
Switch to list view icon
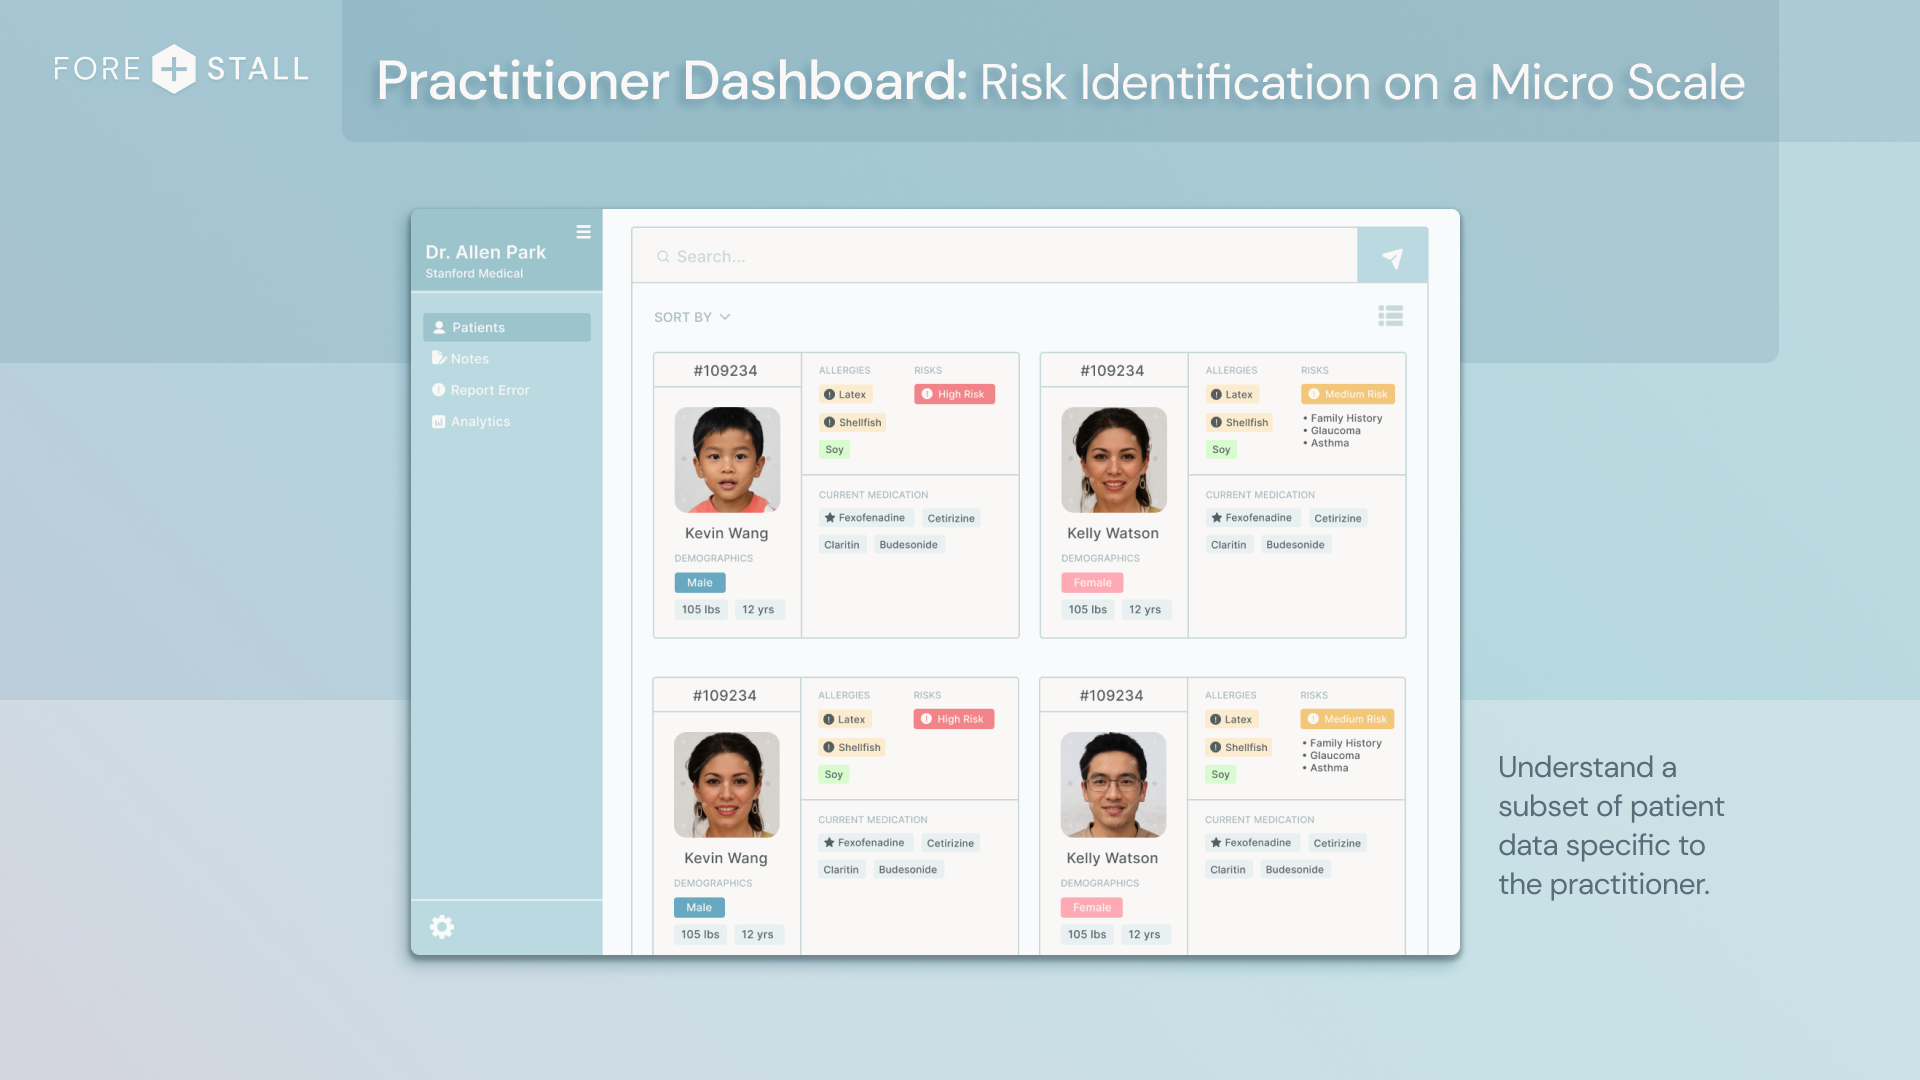[1390, 316]
